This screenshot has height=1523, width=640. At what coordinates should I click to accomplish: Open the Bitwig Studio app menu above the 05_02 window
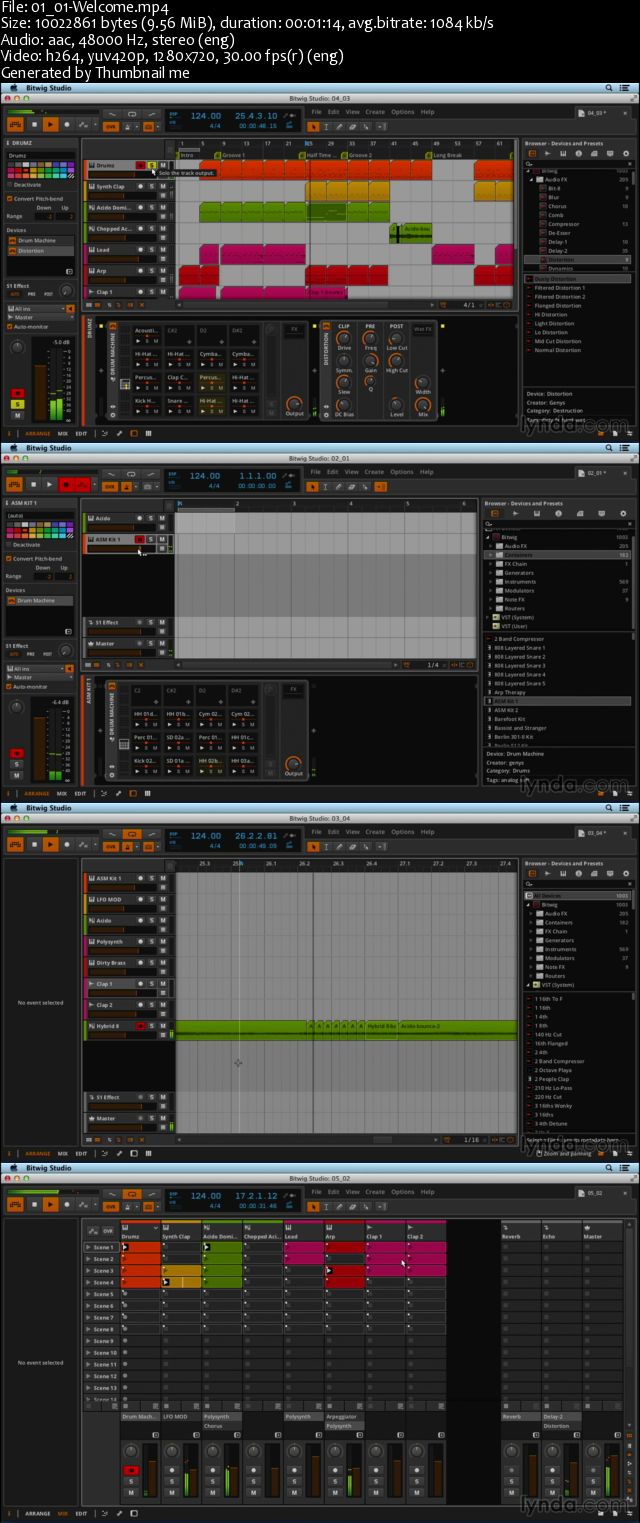tap(48, 1167)
